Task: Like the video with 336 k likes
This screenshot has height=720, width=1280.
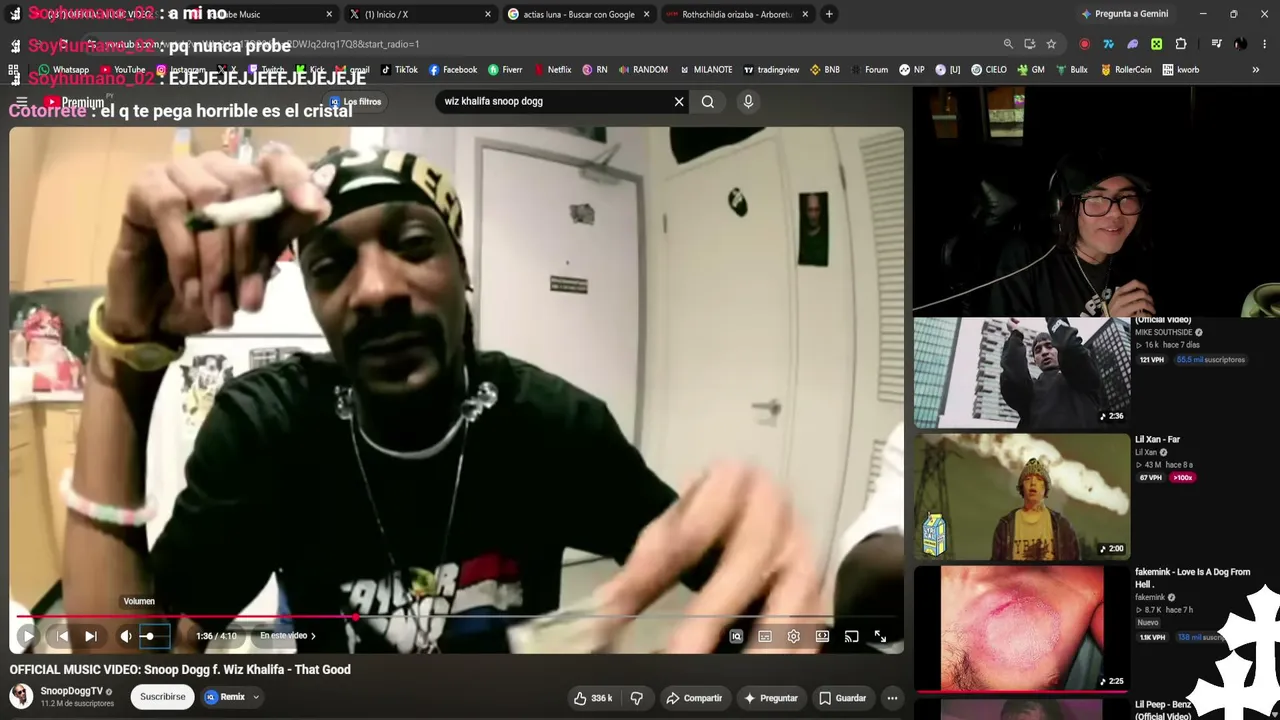Action: (x=592, y=698)
